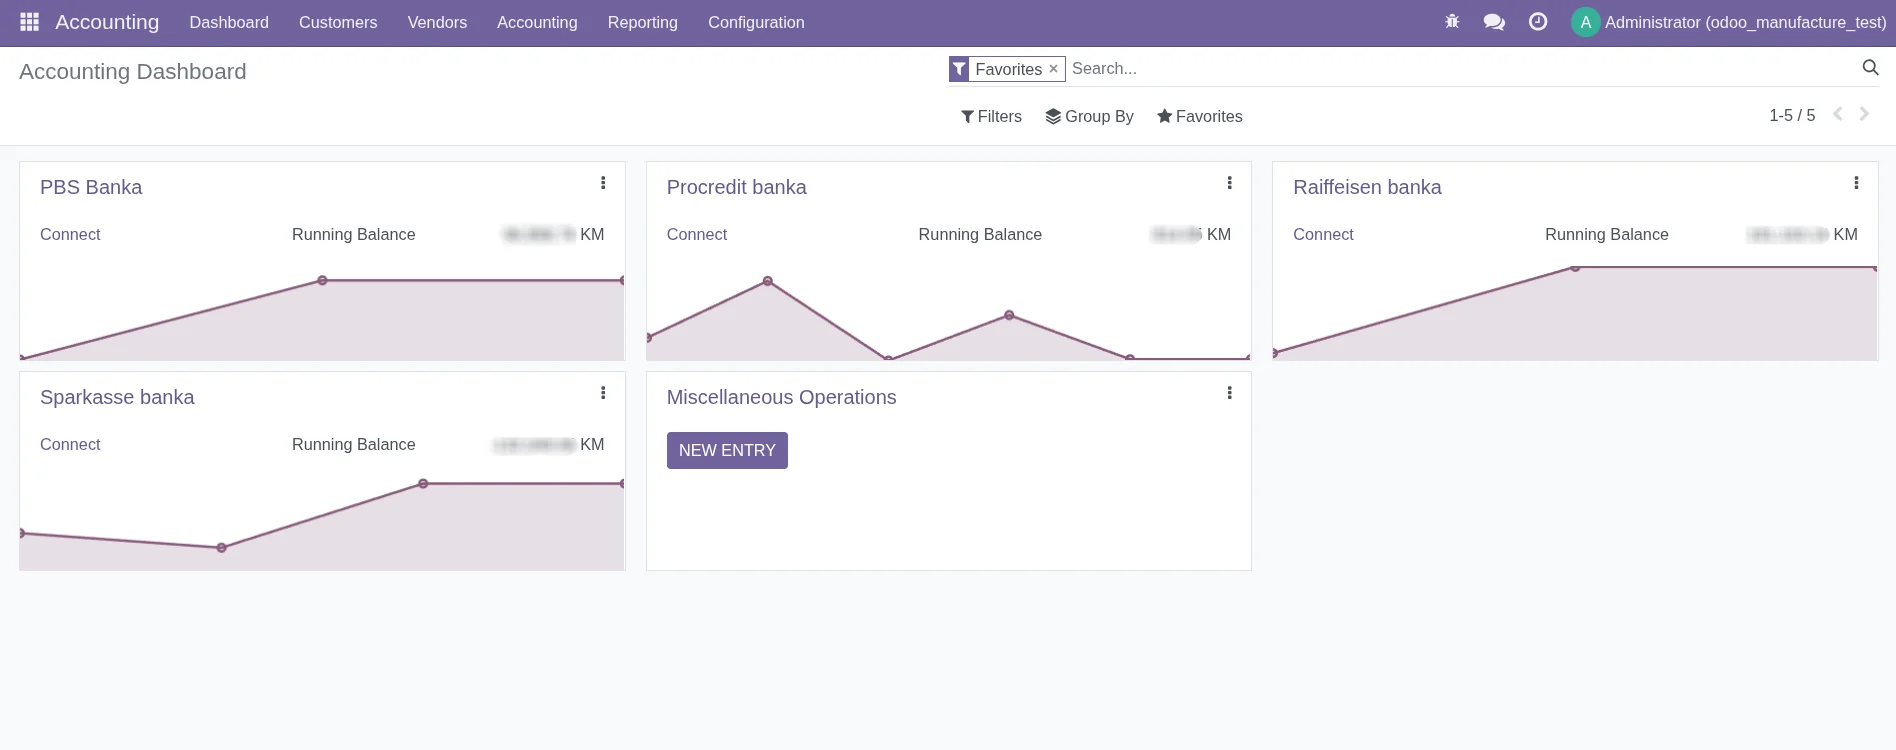Open the apps grid menu icon
The image size is (1896, 750).
29,22
